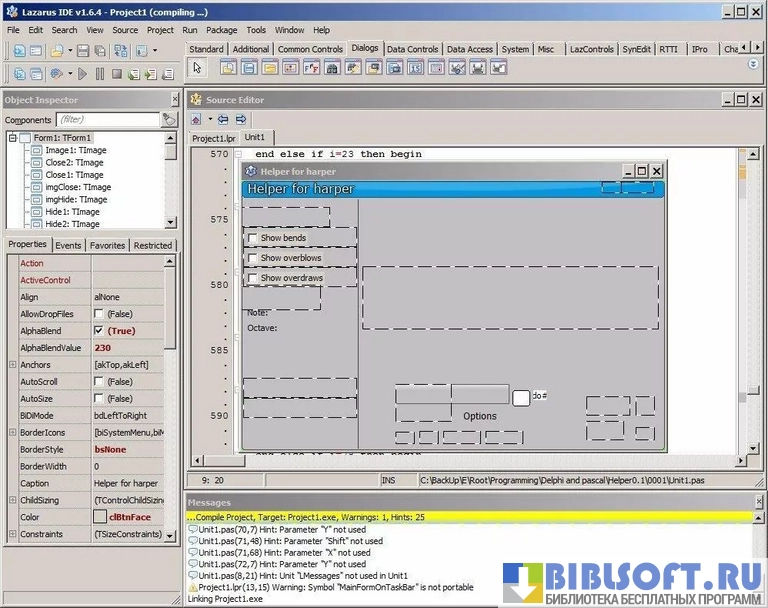Image resolution: width=768 pixels, height=608 pixels.
Task: Select imgClose: TImage in component tree
Action: click(x=78, y=187)
